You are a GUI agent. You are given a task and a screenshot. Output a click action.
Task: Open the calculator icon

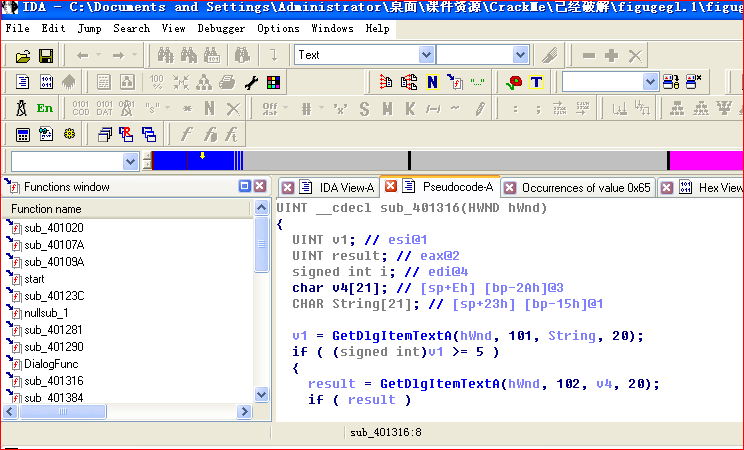pos(22,135)
